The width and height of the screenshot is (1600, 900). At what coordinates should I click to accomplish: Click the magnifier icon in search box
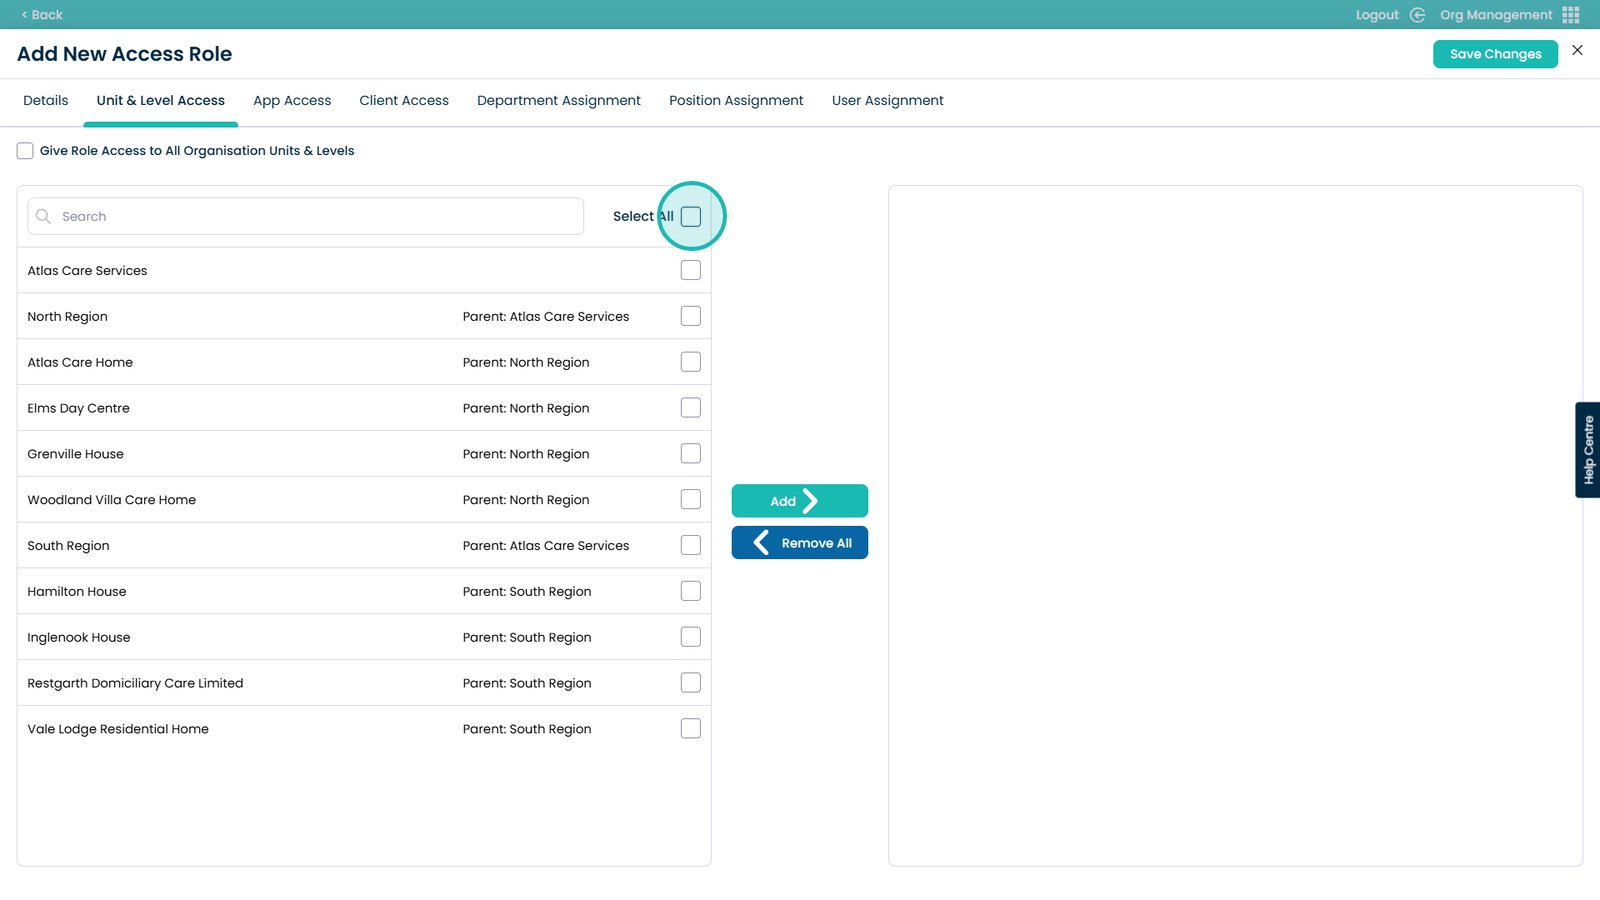tap(43, 216)
